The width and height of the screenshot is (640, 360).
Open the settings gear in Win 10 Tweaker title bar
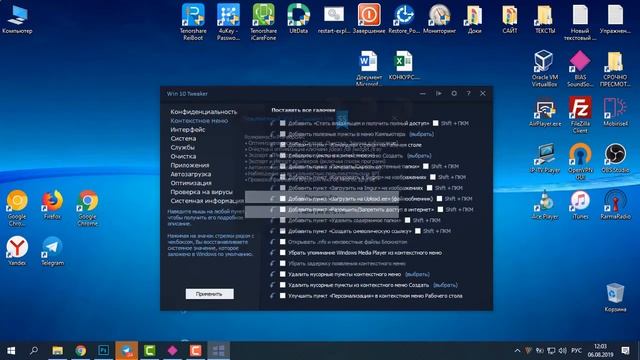click(x=454, y=93)
